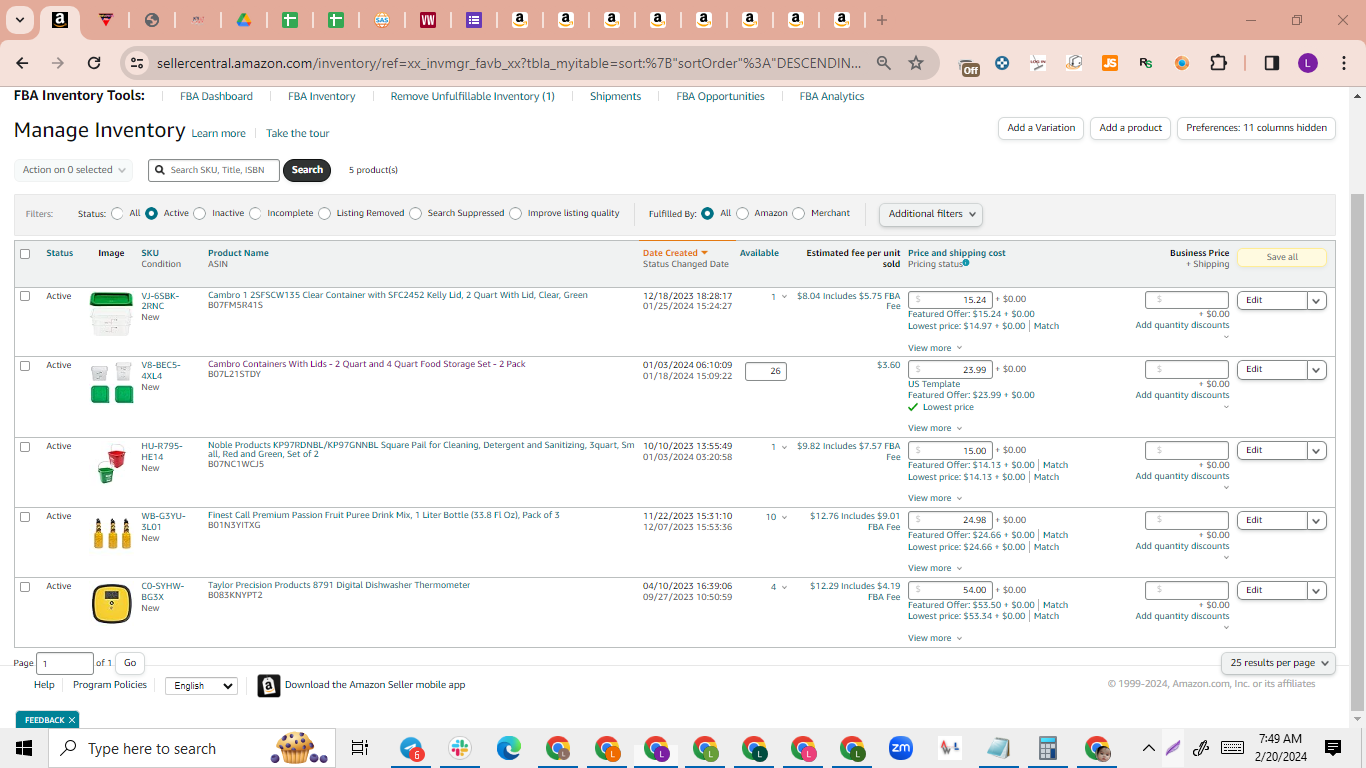Open Edit dropdown arrow for the Cambro 2SFSCW135 row
The width and height of the screenshot is (1366, 768).
click(x=1316, y=300)
